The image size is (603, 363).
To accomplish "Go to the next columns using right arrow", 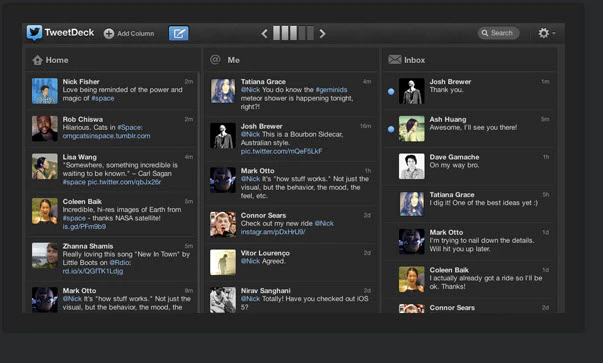I will click(x=322, y=33).
